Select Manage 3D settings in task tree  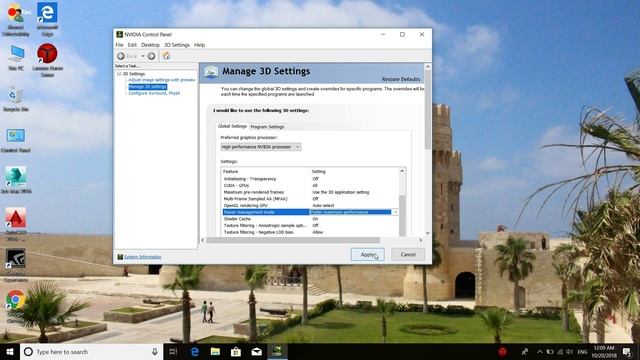[147, 87]
